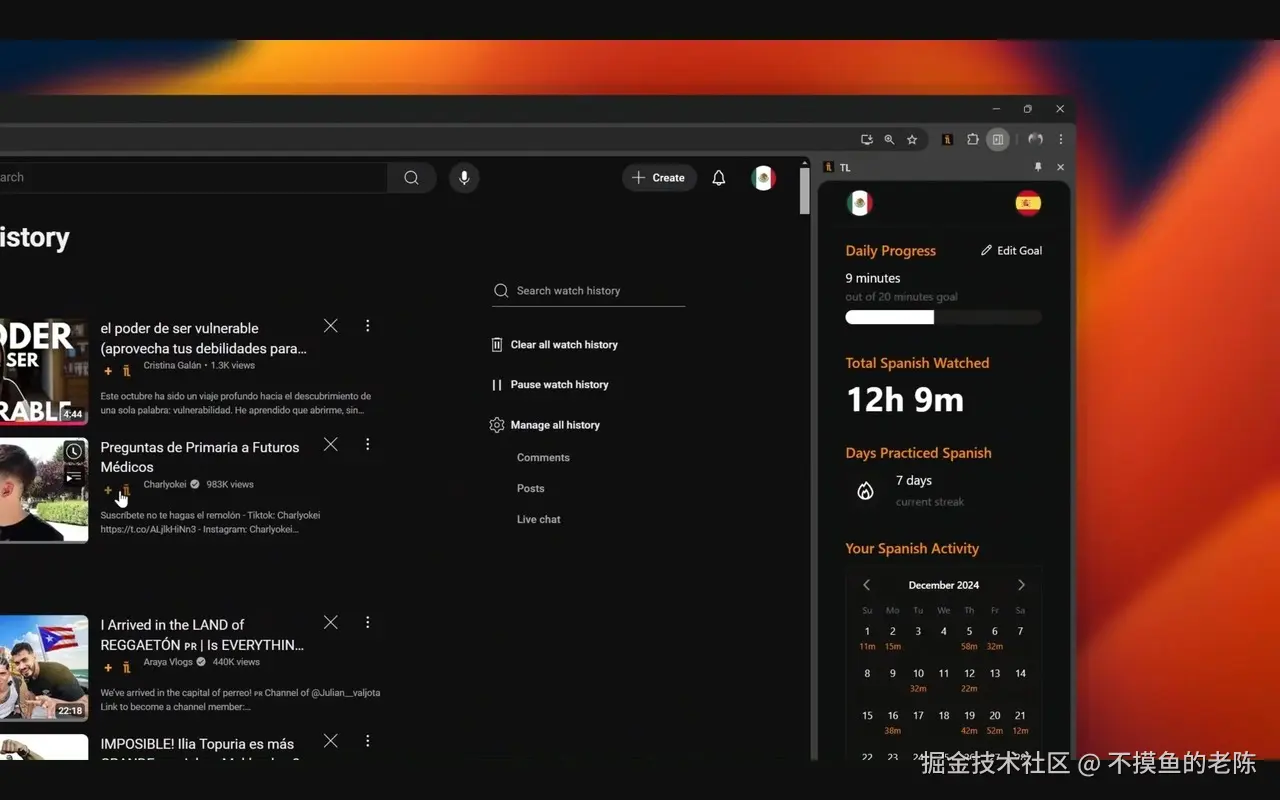Toggle the browser side panel button
This screenshot has width=1280, height=800.
pyautogui.click(x=997, y=140)
